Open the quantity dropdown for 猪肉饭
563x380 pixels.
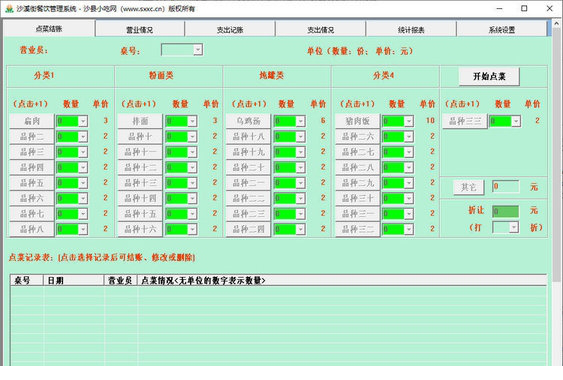pyautogui.click(x=409, y=121)
